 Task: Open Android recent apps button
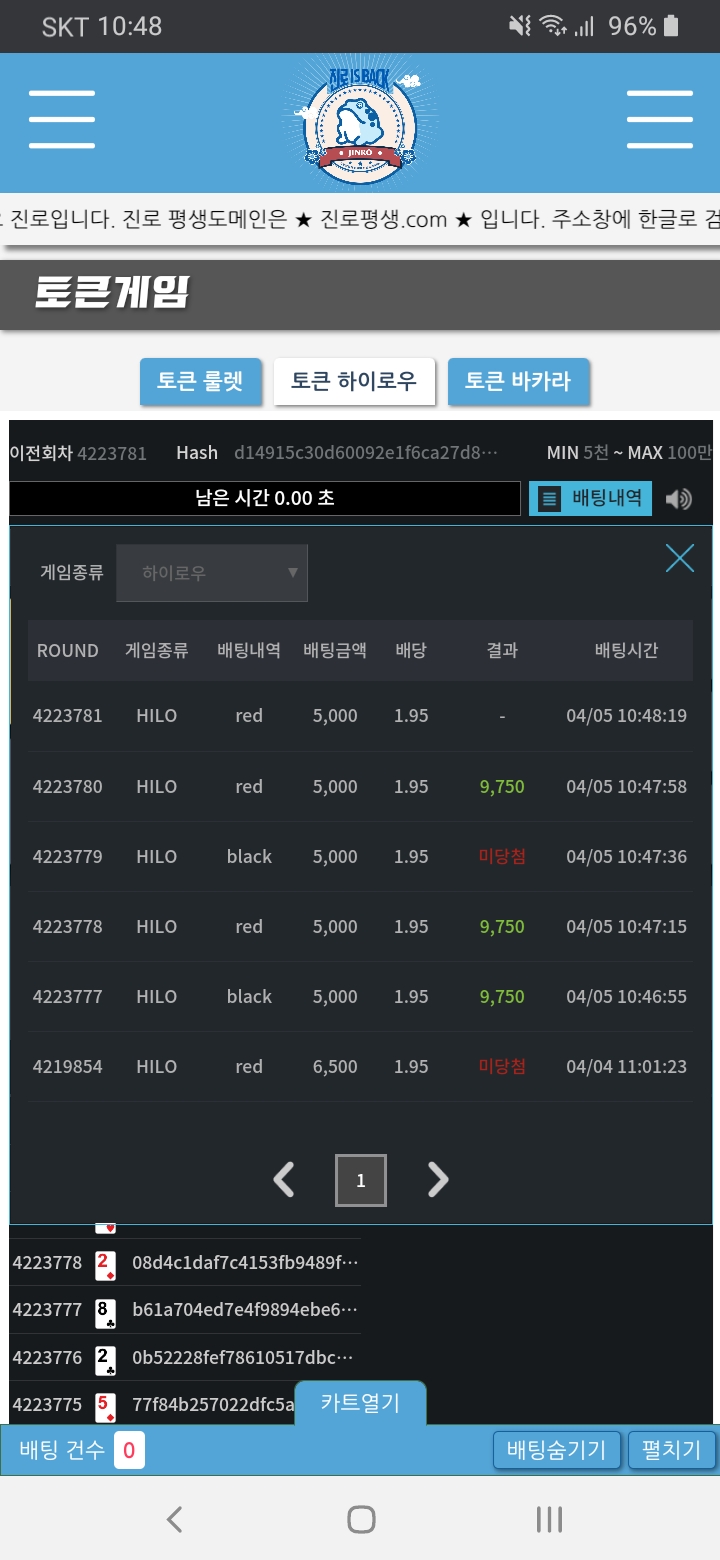click(549, 1519)
